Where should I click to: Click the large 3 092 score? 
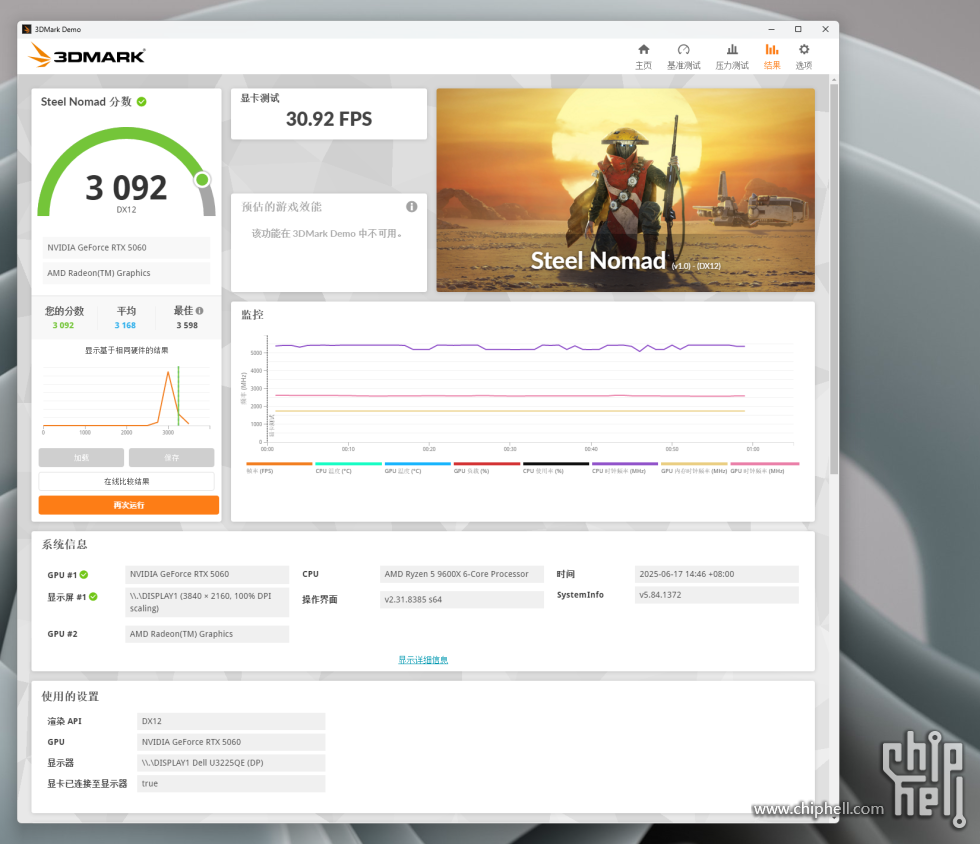[126, 188]
